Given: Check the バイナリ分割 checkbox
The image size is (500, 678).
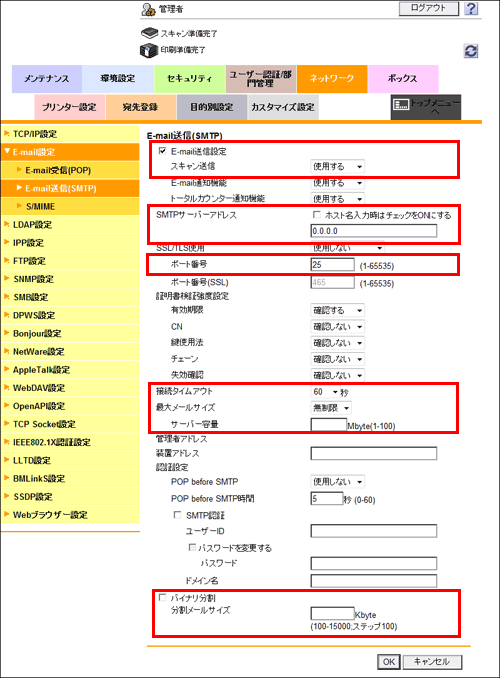Looking at the screenshot, I should (x=162, y=598).
